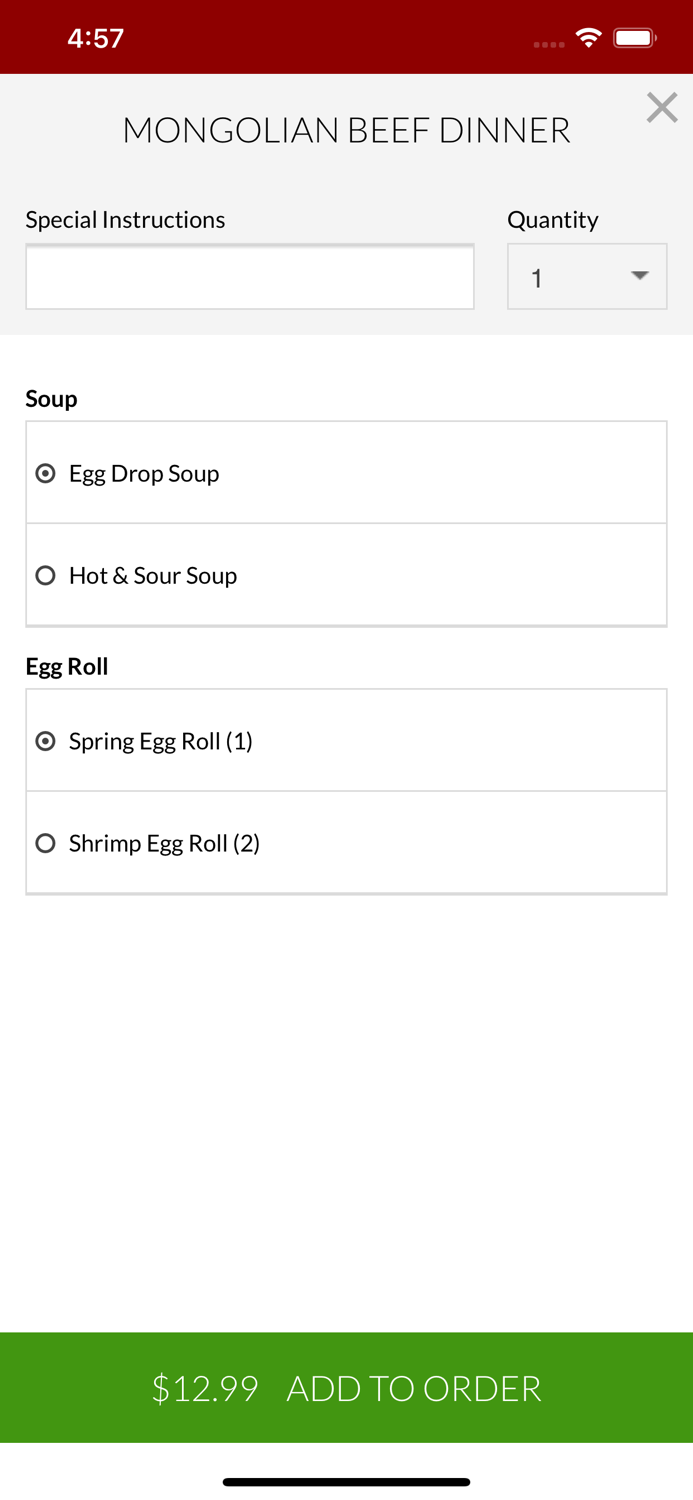The height and width of the screenshot is (1500, 693).
Task: Select Spring Egg Roll (1) radio button
Action: [46, 741]
